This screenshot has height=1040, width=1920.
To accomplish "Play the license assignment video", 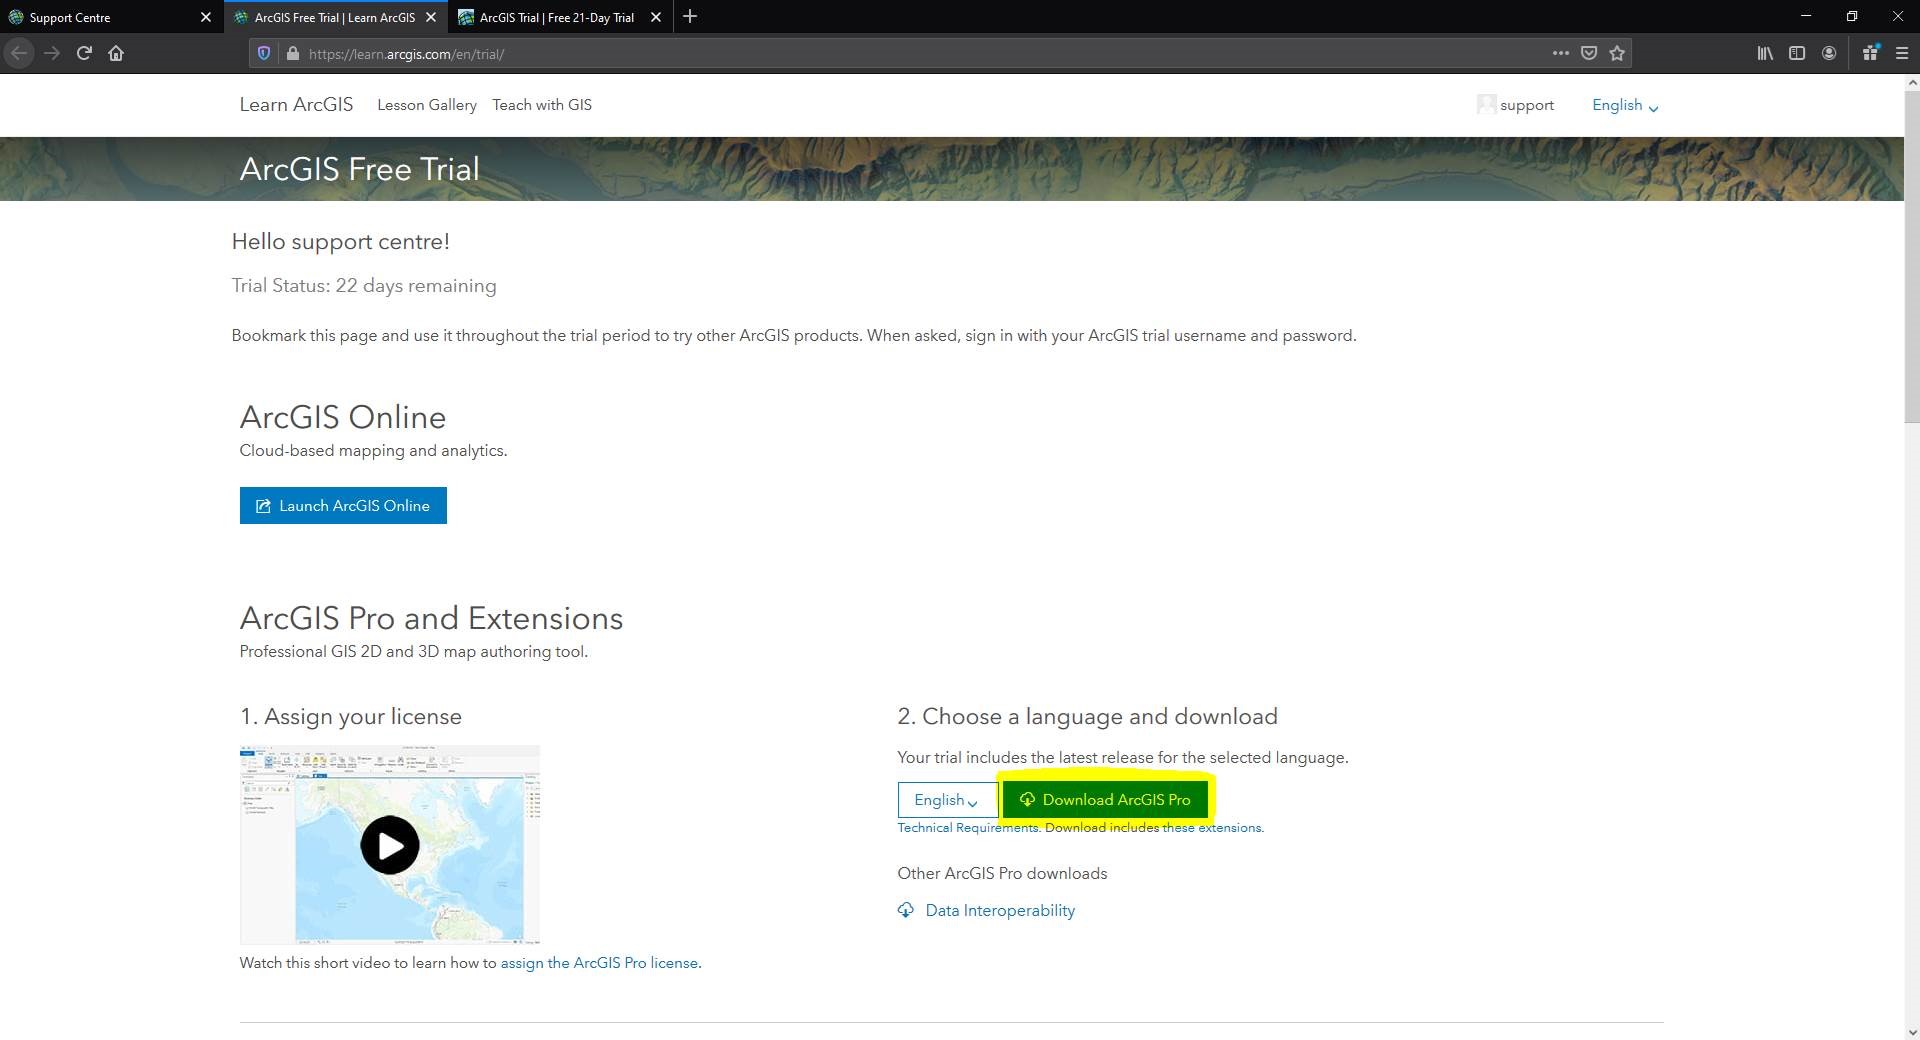I will coord(390,845).
